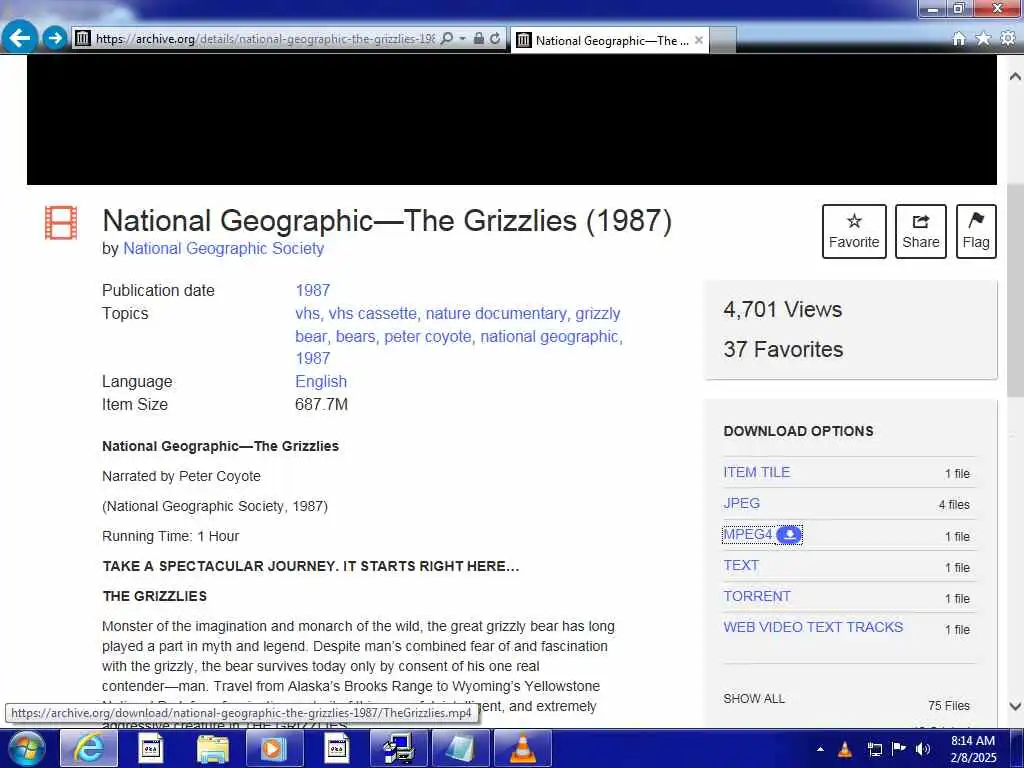1024x768 pixels.
Task: Click the red film strip media type icon
Action: click(x=61, y=223)
